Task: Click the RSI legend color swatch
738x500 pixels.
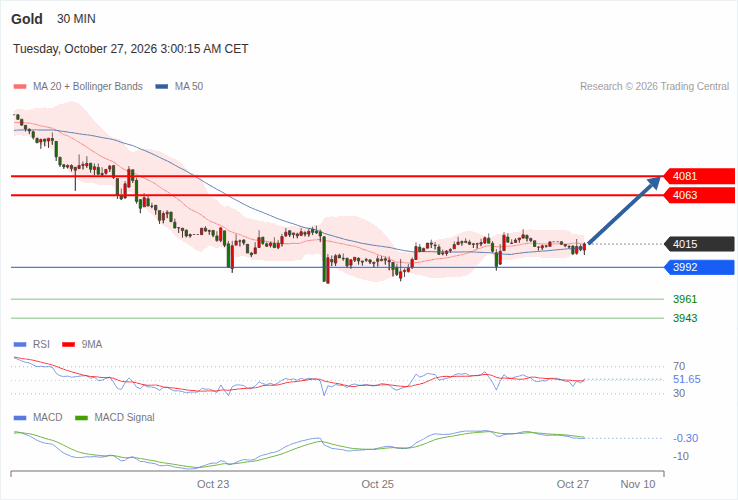Action: pyautogui.click(x=20, y=345)
